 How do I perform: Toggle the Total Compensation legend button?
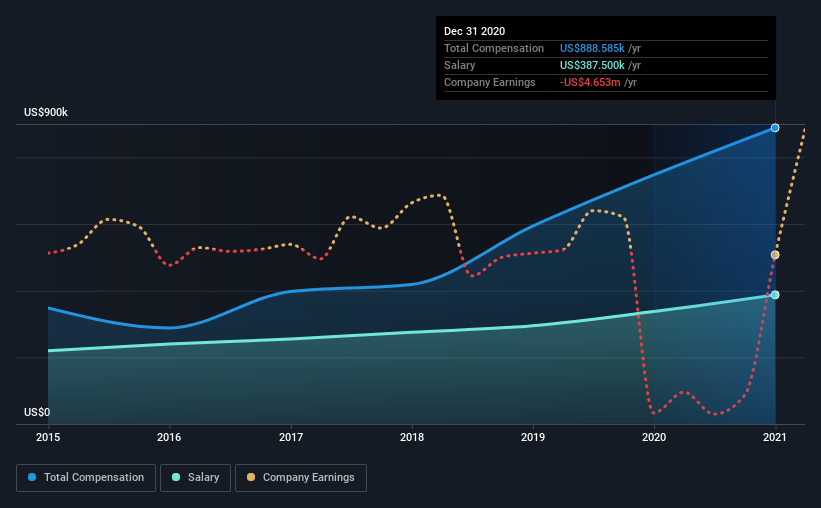click(x=86, y=478)
